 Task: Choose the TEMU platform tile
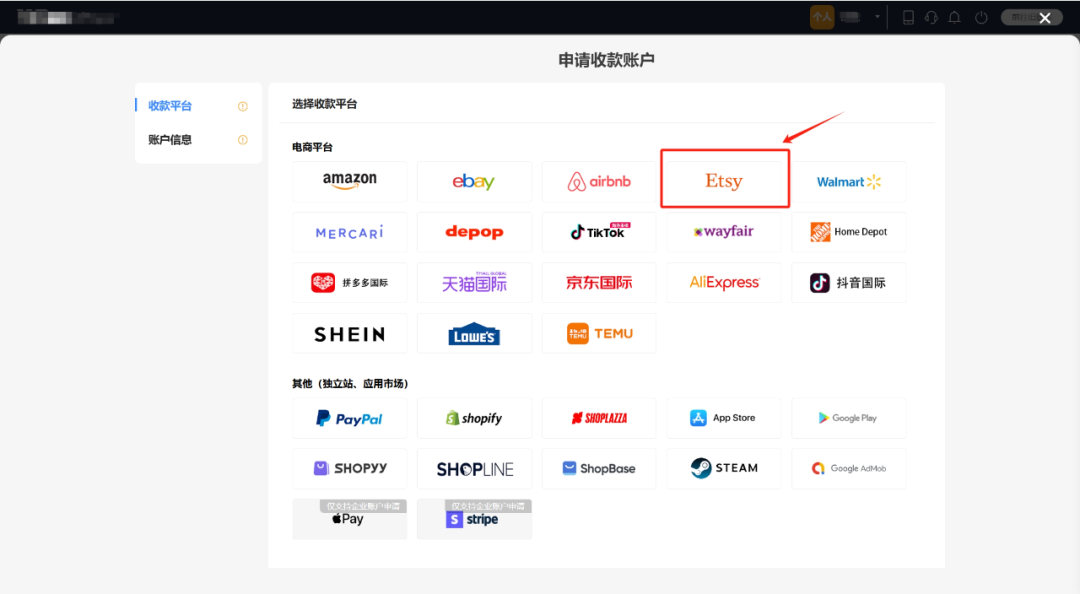598,332
